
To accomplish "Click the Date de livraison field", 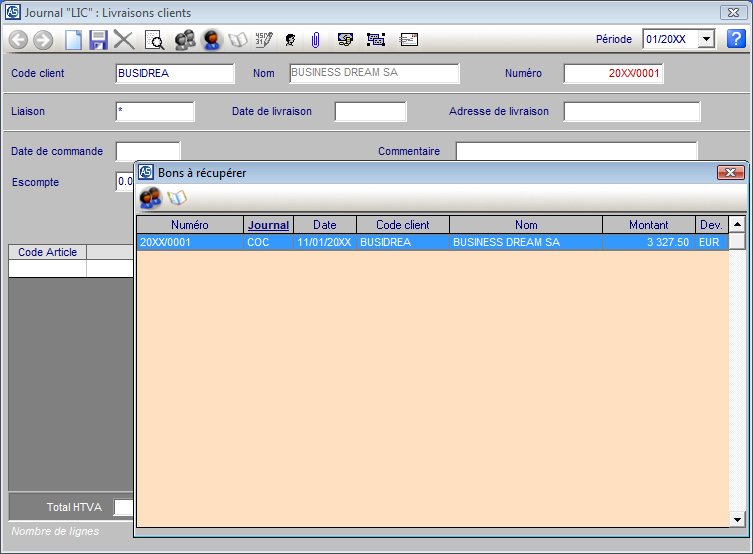I will (370, 112).
